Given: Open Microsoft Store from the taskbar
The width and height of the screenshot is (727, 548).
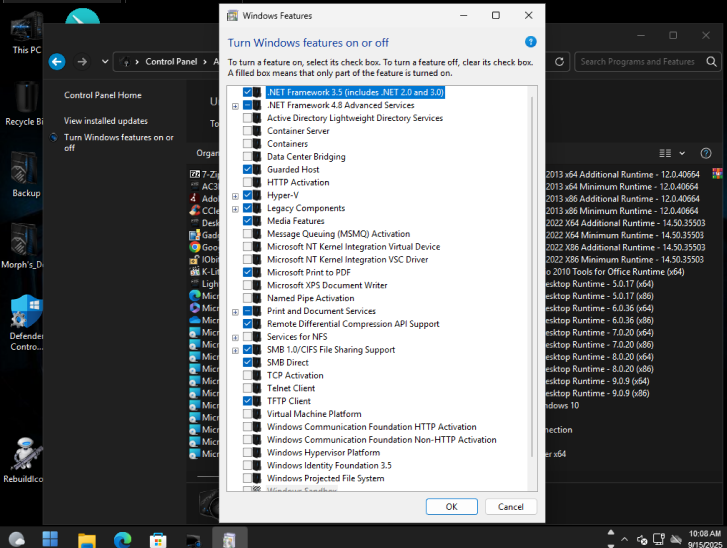Looking at the screenshot, I should pos(158,540).
